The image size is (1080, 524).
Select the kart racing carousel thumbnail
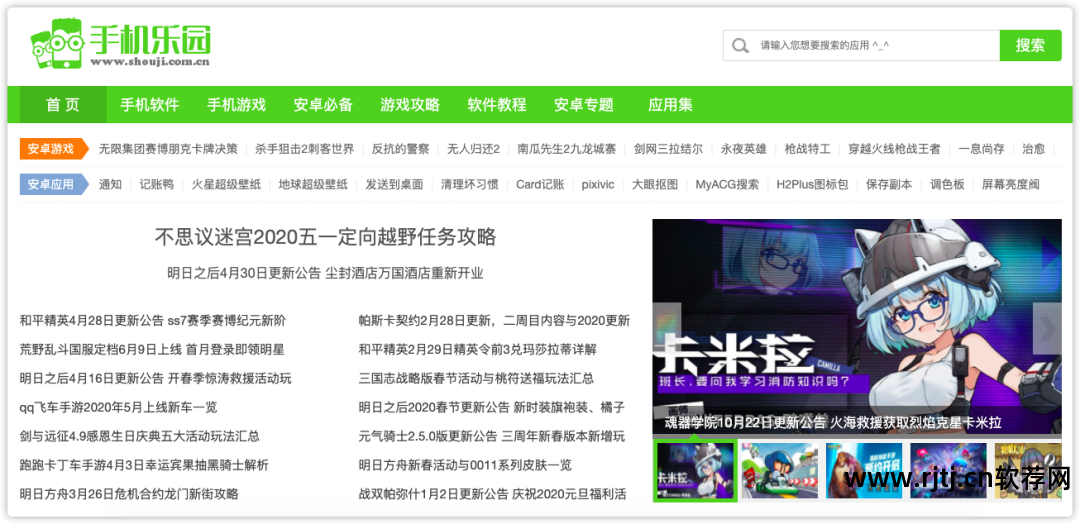pyautogui.click(x=780, y=471)
